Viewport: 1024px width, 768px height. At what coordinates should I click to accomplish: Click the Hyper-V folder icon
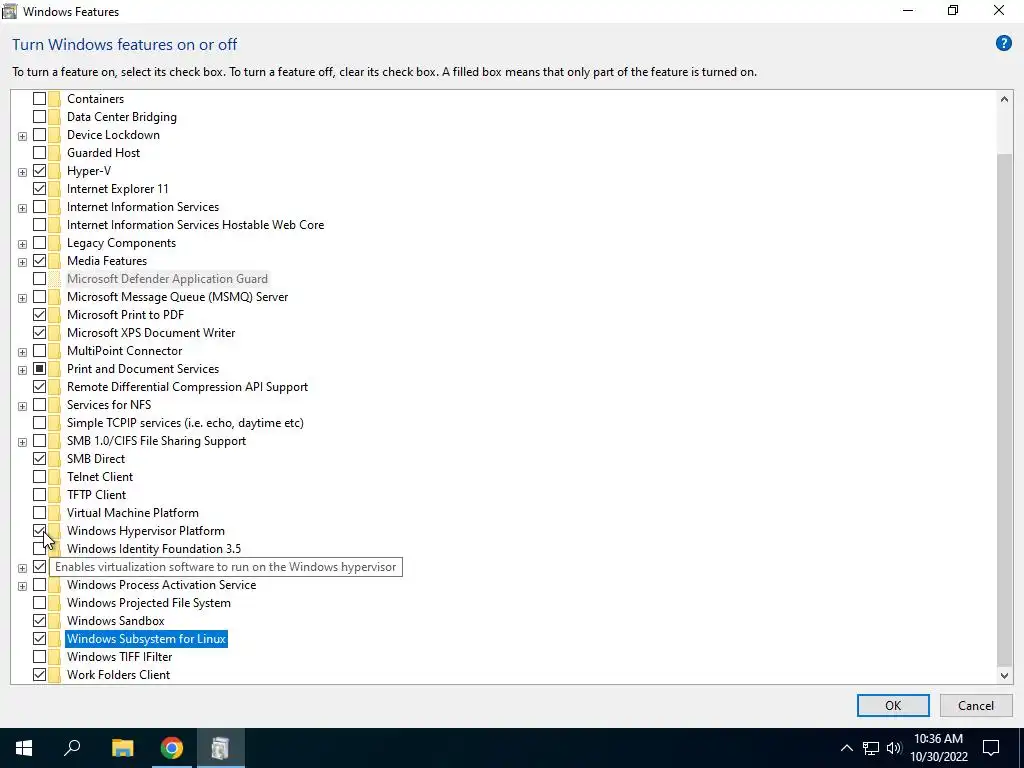(54, 171)
